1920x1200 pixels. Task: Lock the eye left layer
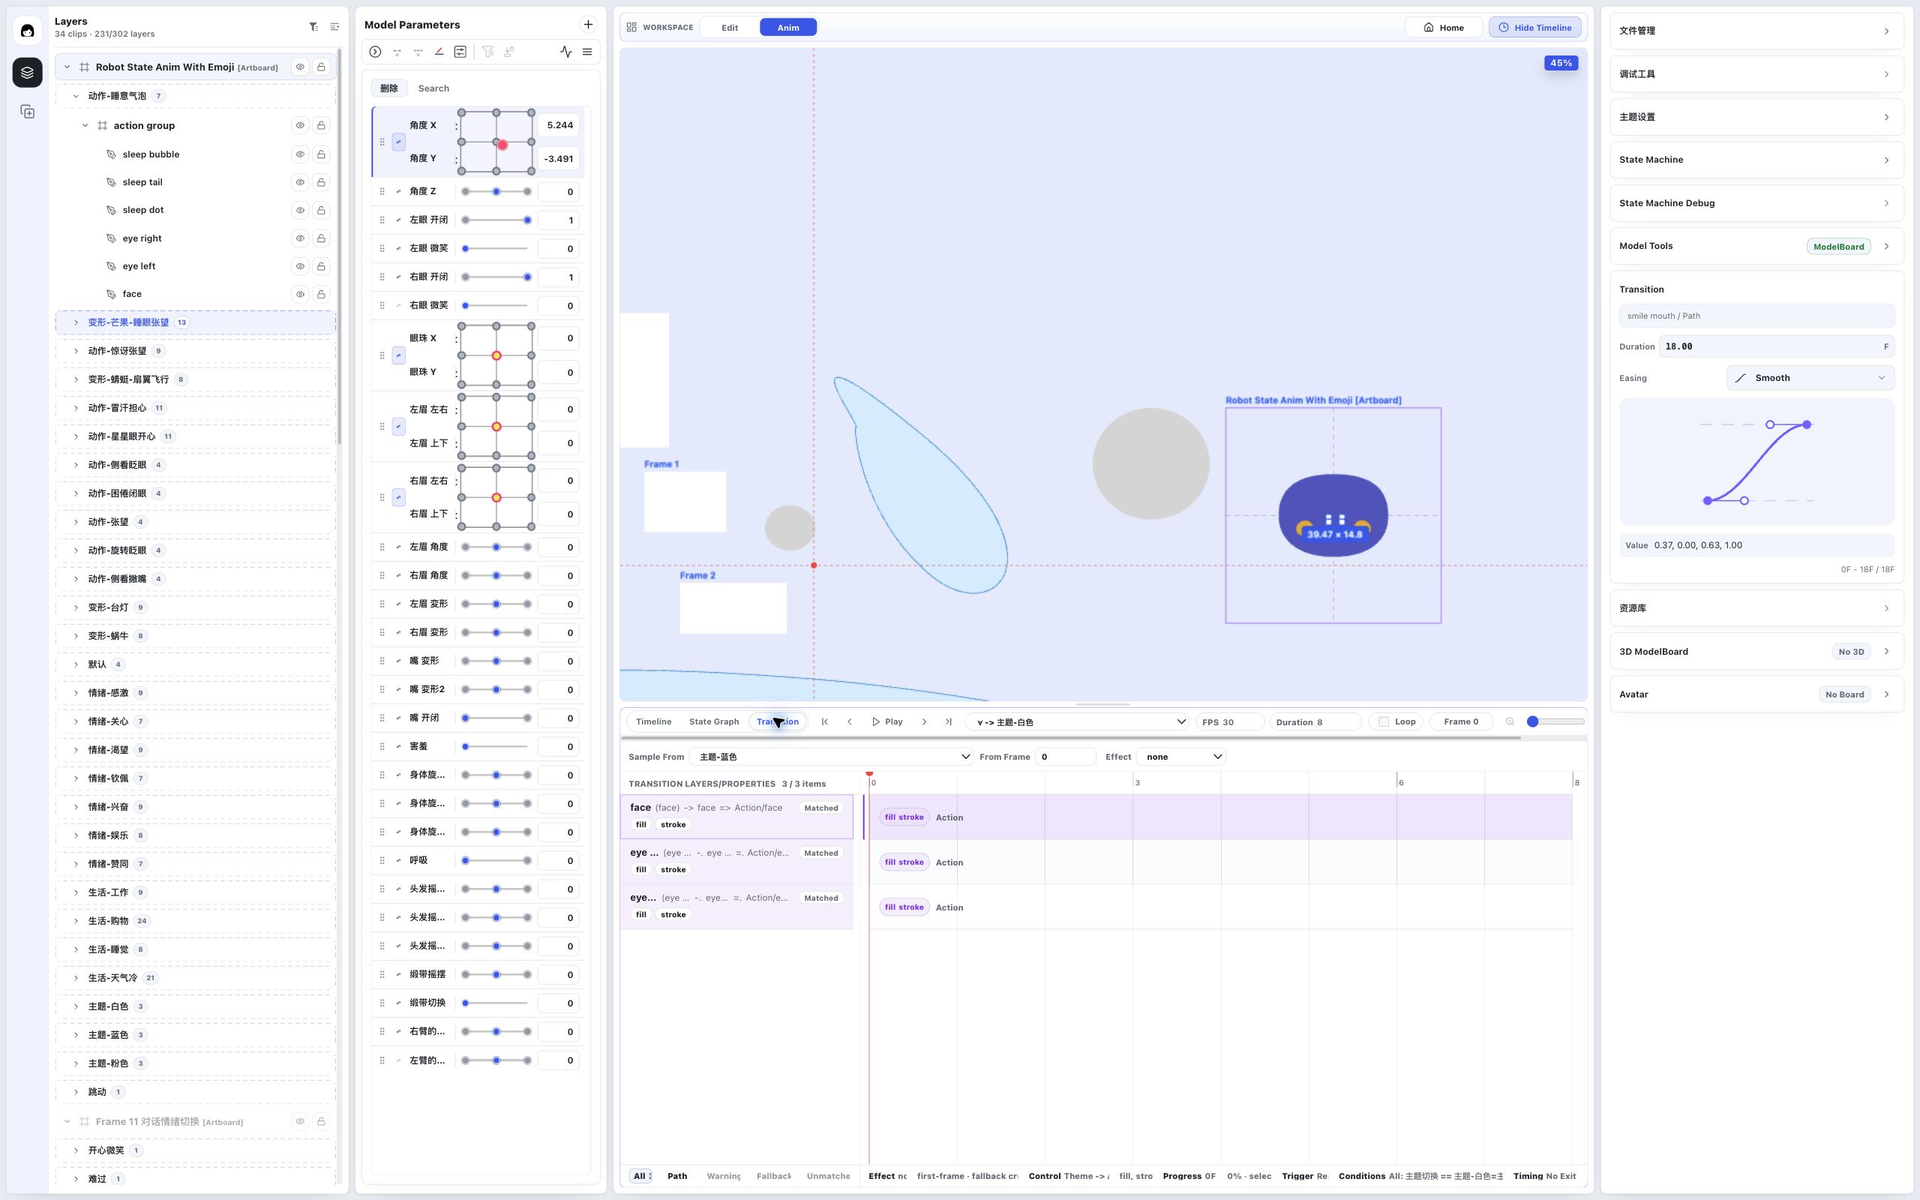321,267
